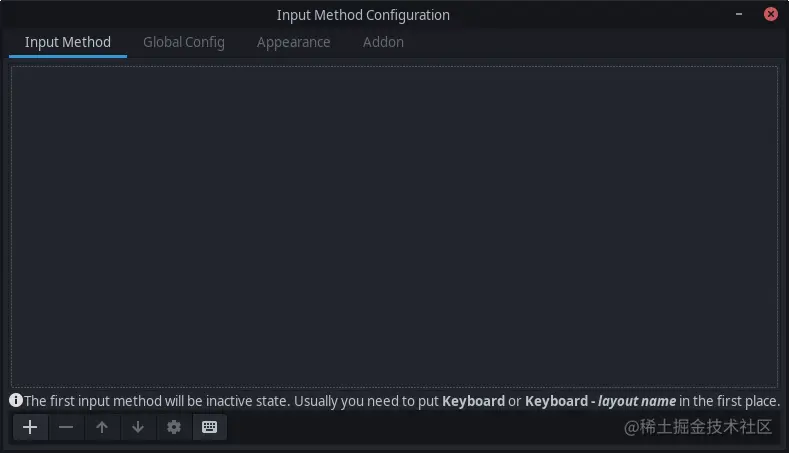This screenshot has width=789, height=453.
Task: Click the info icon beside the hint text
Action: click(16, 400)
